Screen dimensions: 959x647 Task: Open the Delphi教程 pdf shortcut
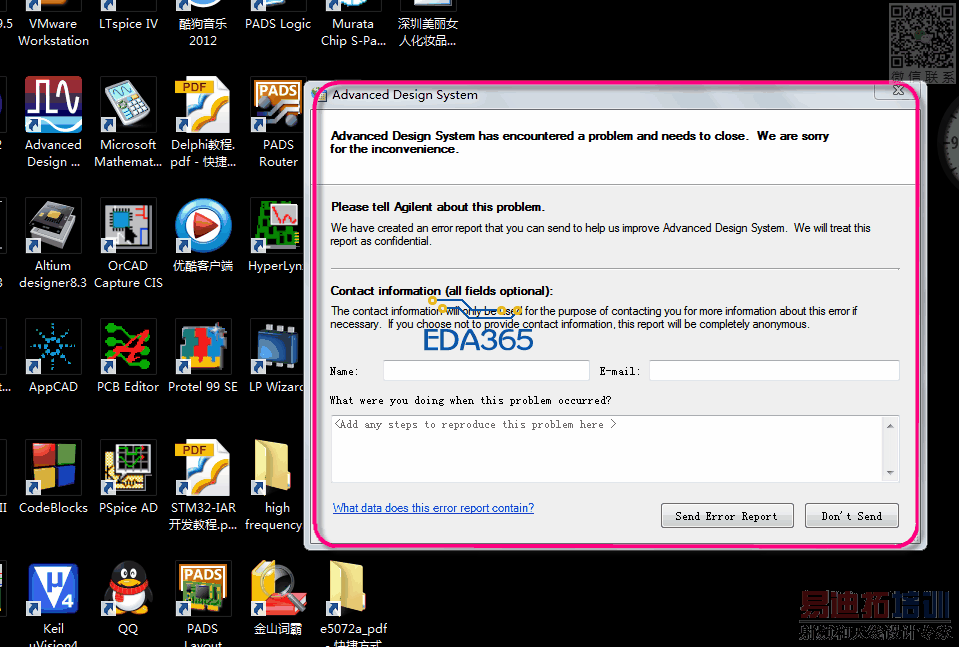point(202,122)
